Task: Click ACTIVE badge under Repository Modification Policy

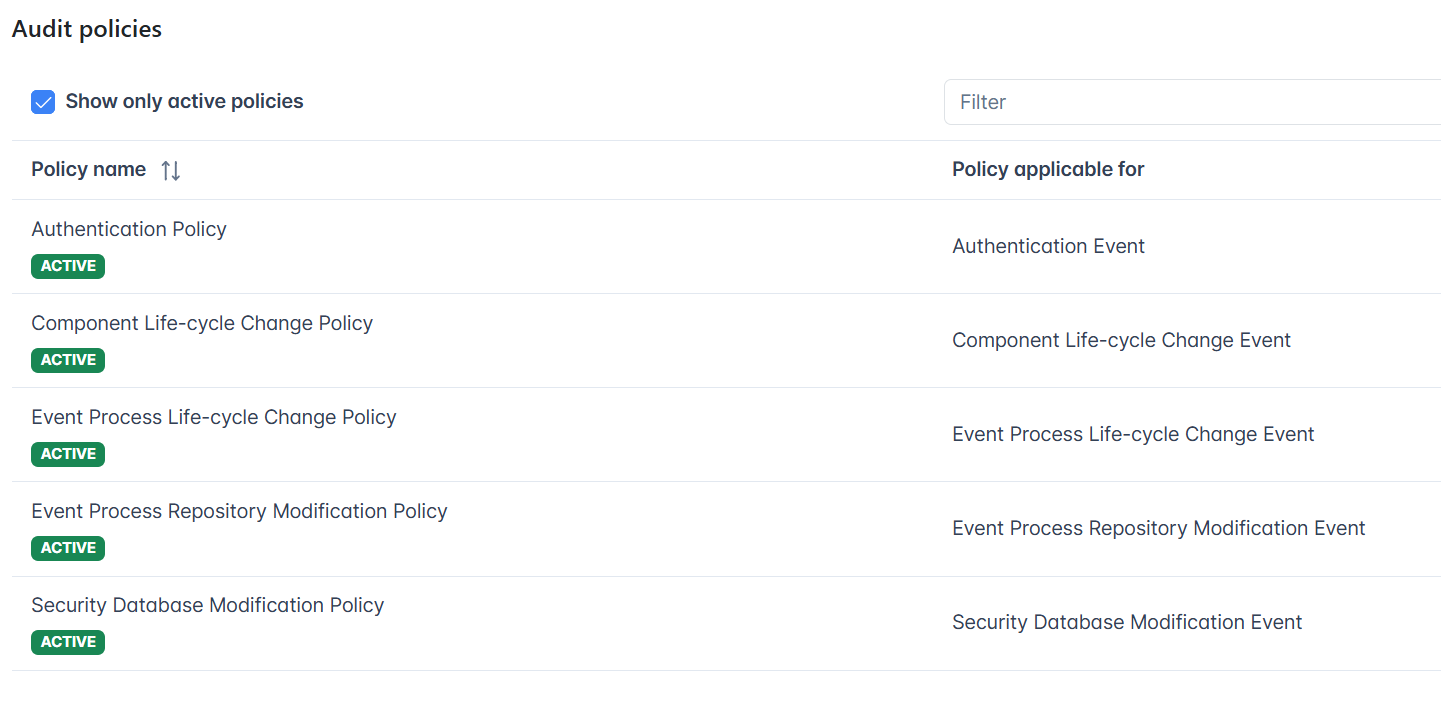Action: 68,548
